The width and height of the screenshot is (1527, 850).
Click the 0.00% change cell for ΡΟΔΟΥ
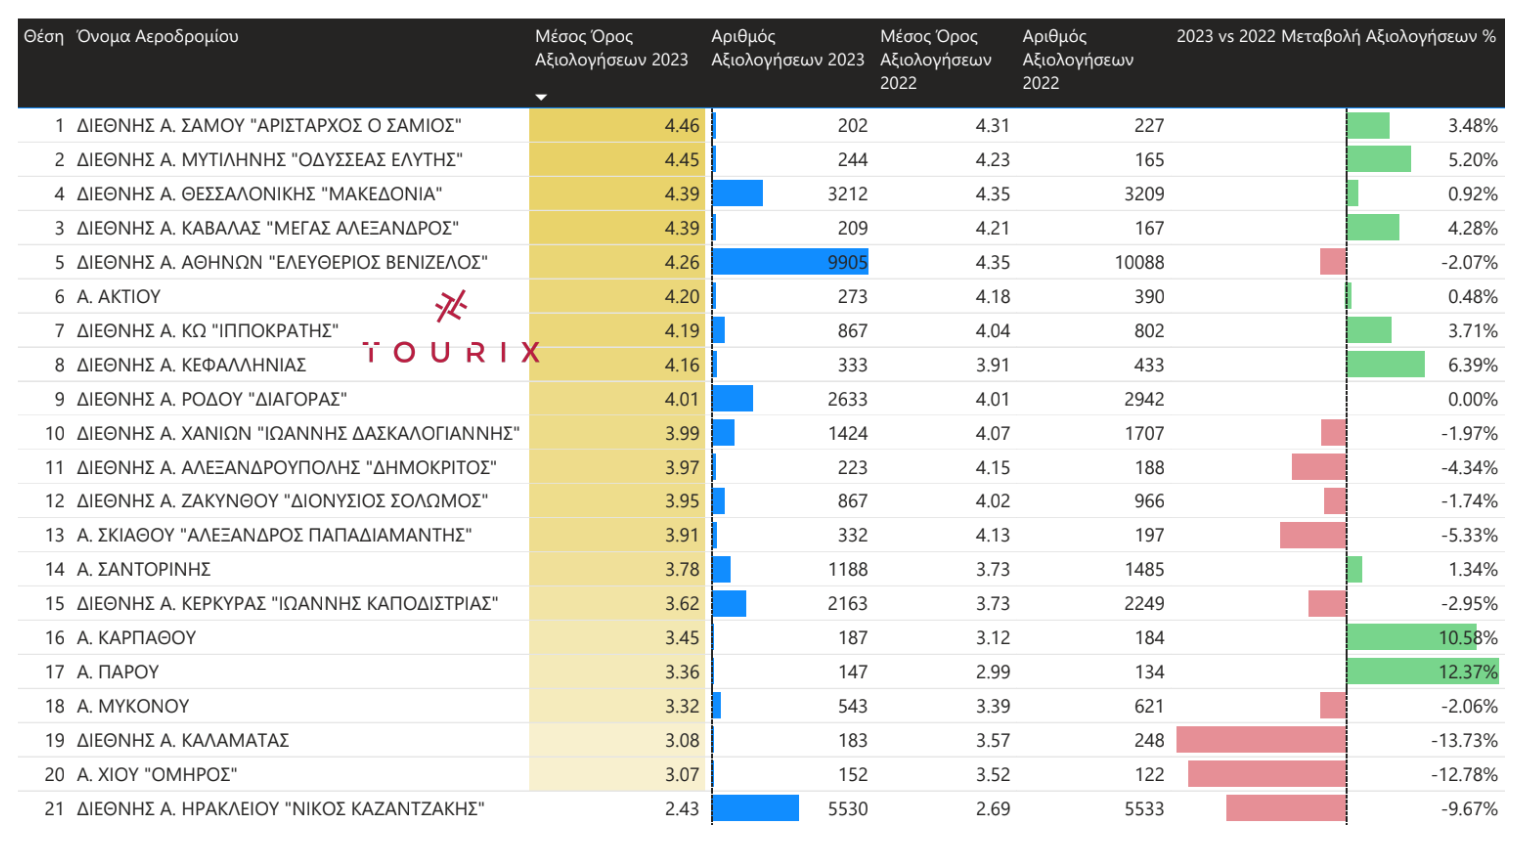click(1472, 399)
